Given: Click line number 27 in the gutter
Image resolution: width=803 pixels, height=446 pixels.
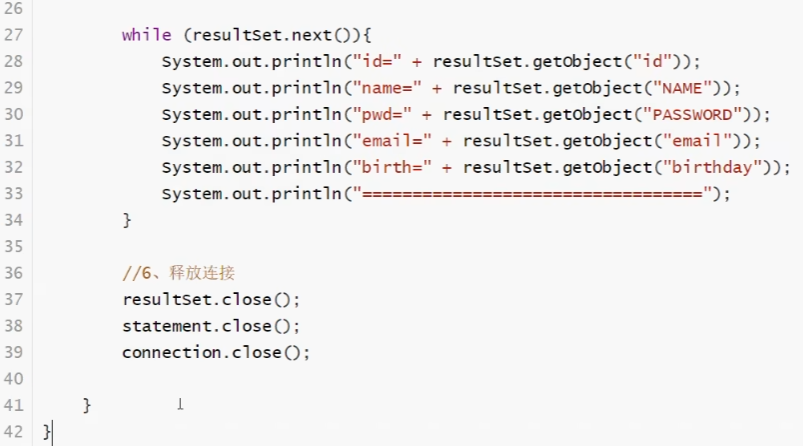Looking at the screenshot, I should (x=14, y=35).
